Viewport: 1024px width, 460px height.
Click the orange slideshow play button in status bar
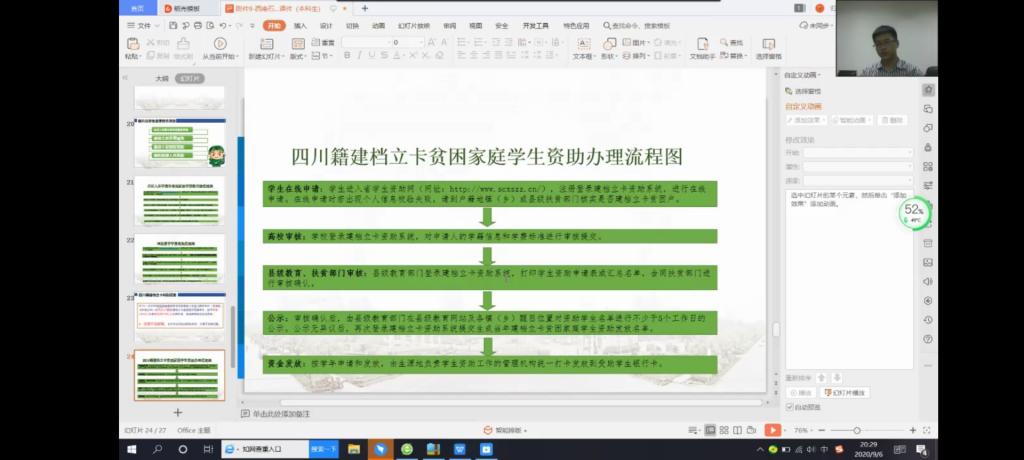tap(771, 429)
